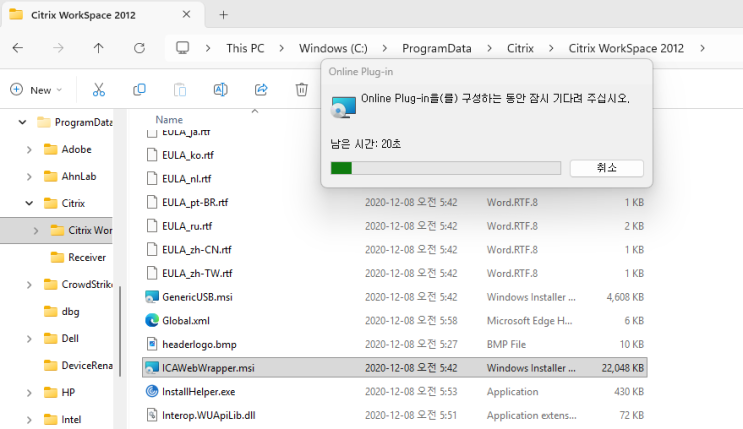Click the 취소 cancel button
This screenshot has height=429, width=743.
[x=607, y=168]
